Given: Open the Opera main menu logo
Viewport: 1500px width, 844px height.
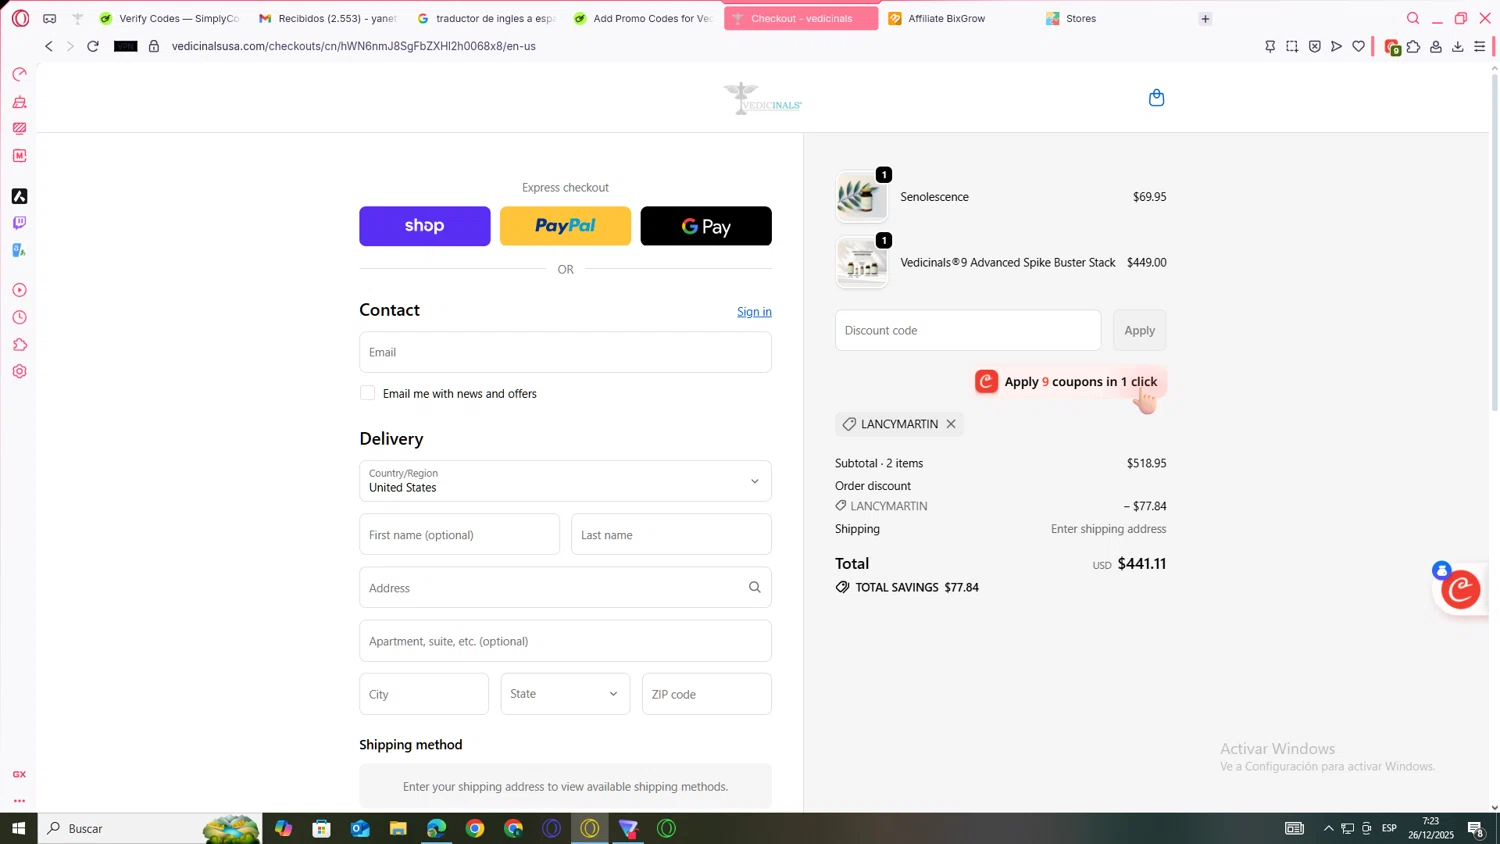Looking at the screenshot, I should (20, 18).
